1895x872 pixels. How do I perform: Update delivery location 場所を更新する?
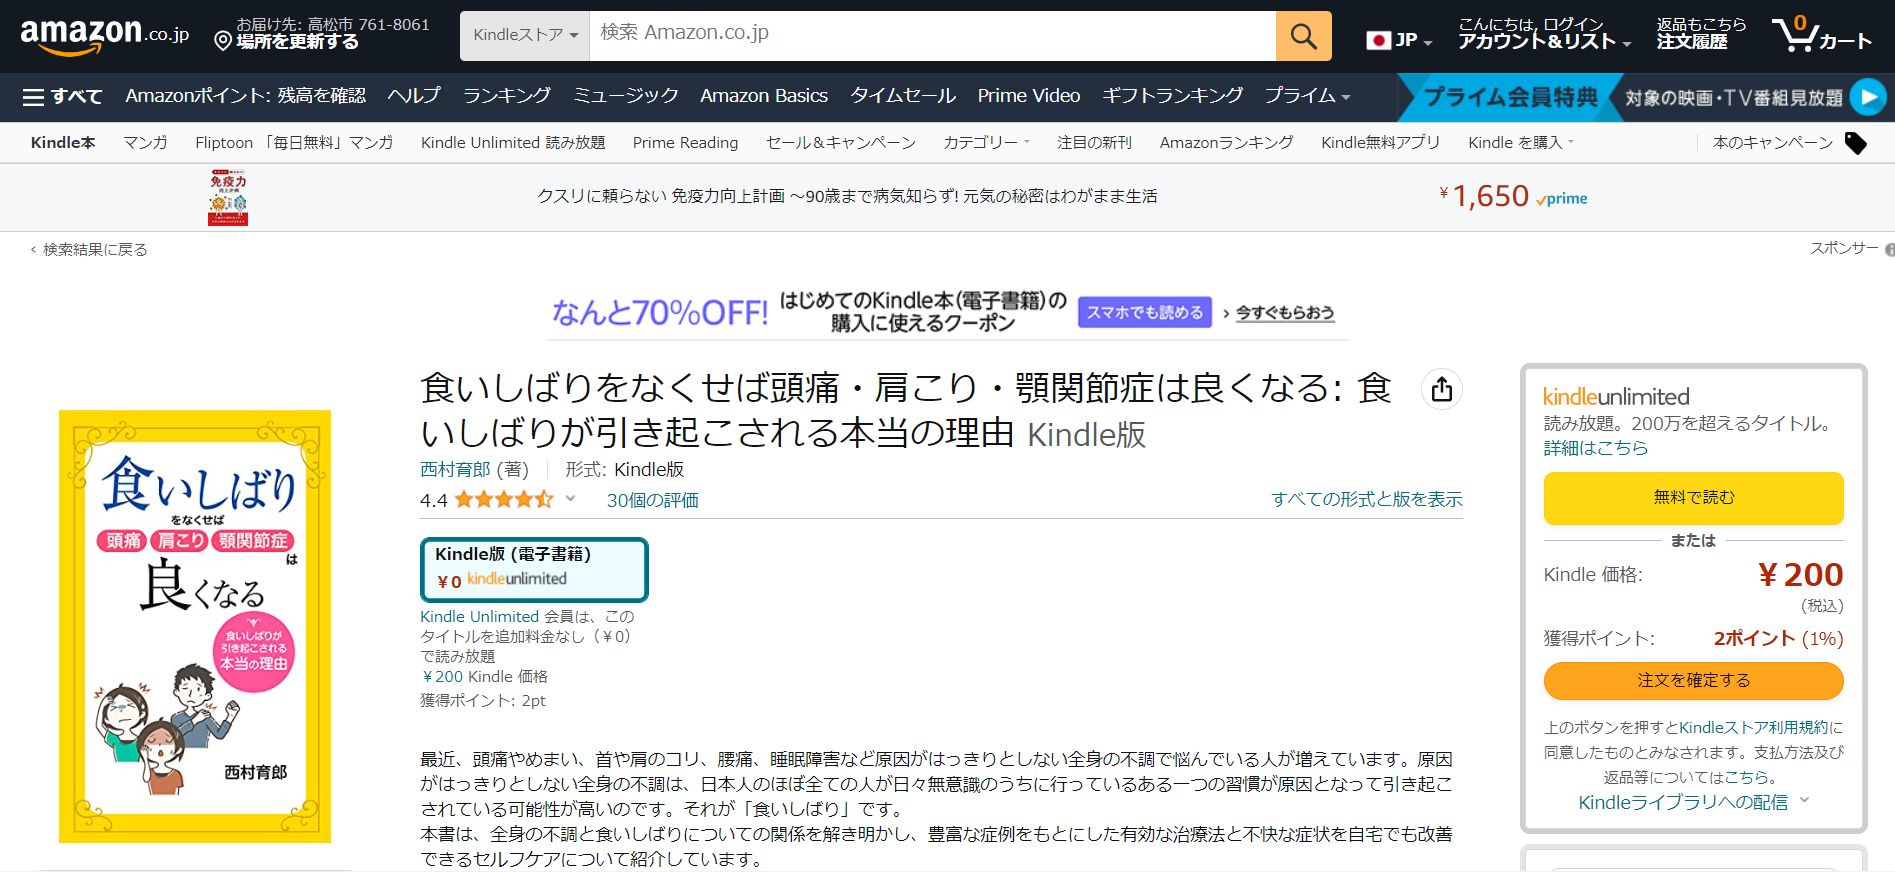297,42
